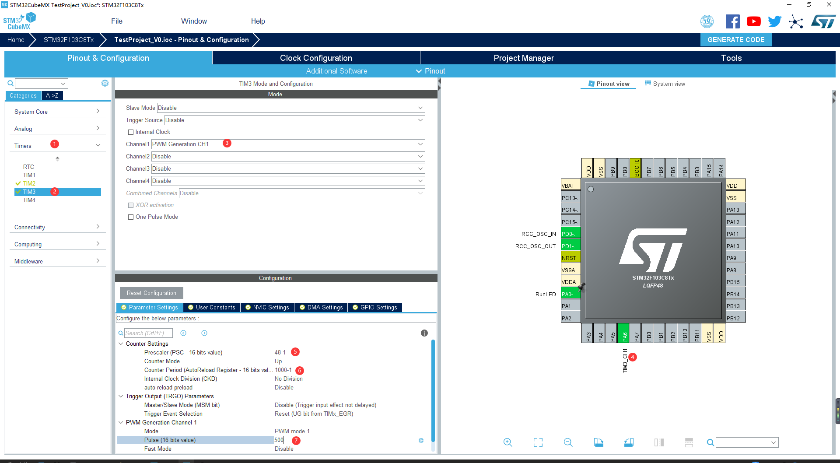Rotate the chip view counter-clockwise
This screenshot has width=840, height=463.
click(x=629, y=442)
